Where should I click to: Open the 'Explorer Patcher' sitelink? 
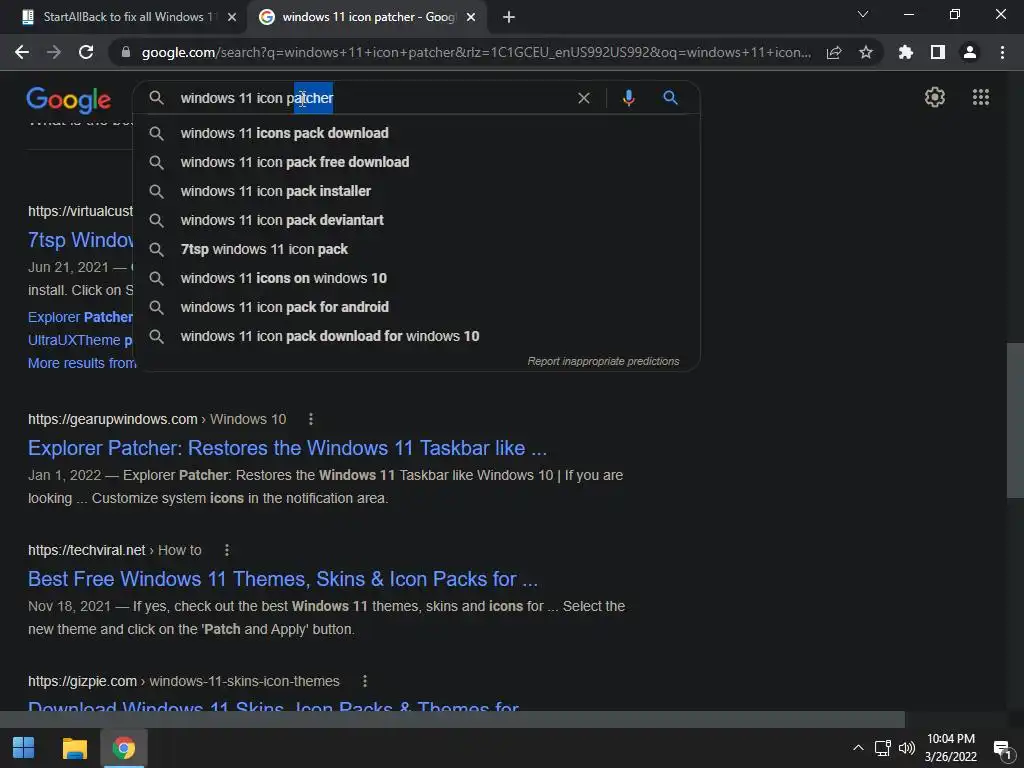click(80, 317)
